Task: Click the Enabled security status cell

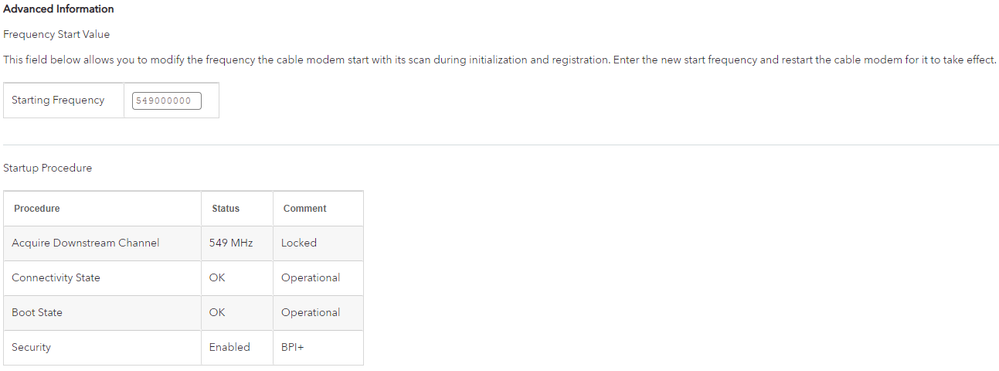Action: (237, 347)
